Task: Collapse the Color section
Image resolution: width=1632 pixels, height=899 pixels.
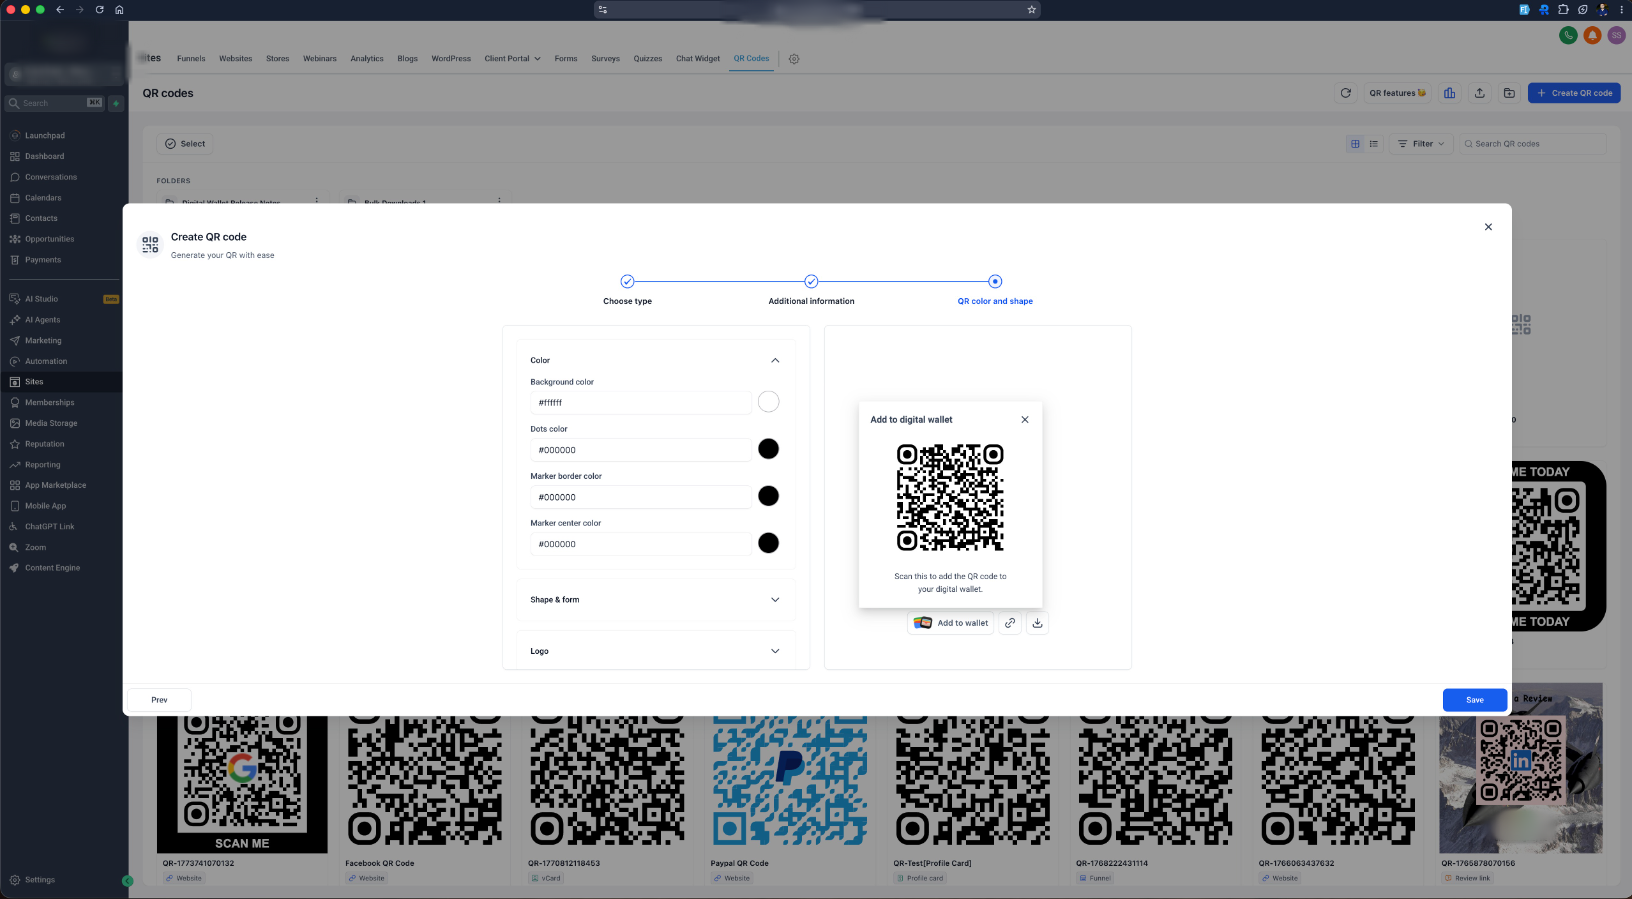Action: click(x=775, y=360)
